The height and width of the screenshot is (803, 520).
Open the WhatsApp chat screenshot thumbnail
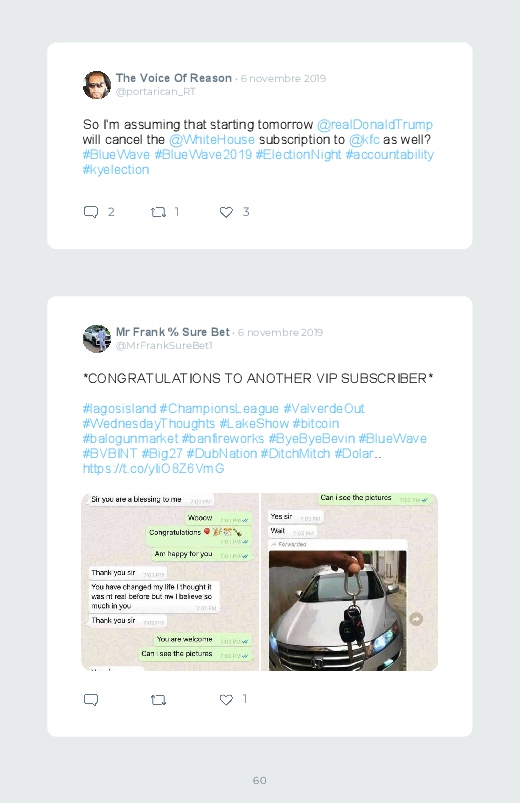click(x=170, y=582)
